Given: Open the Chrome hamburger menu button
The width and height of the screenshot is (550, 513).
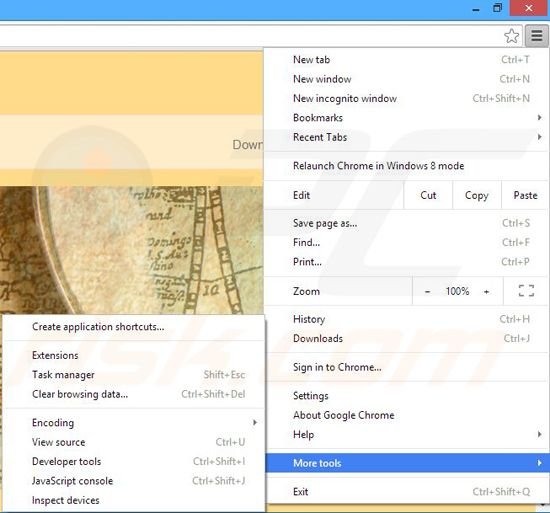Looking at the screenshot, I should pos(536,35).
